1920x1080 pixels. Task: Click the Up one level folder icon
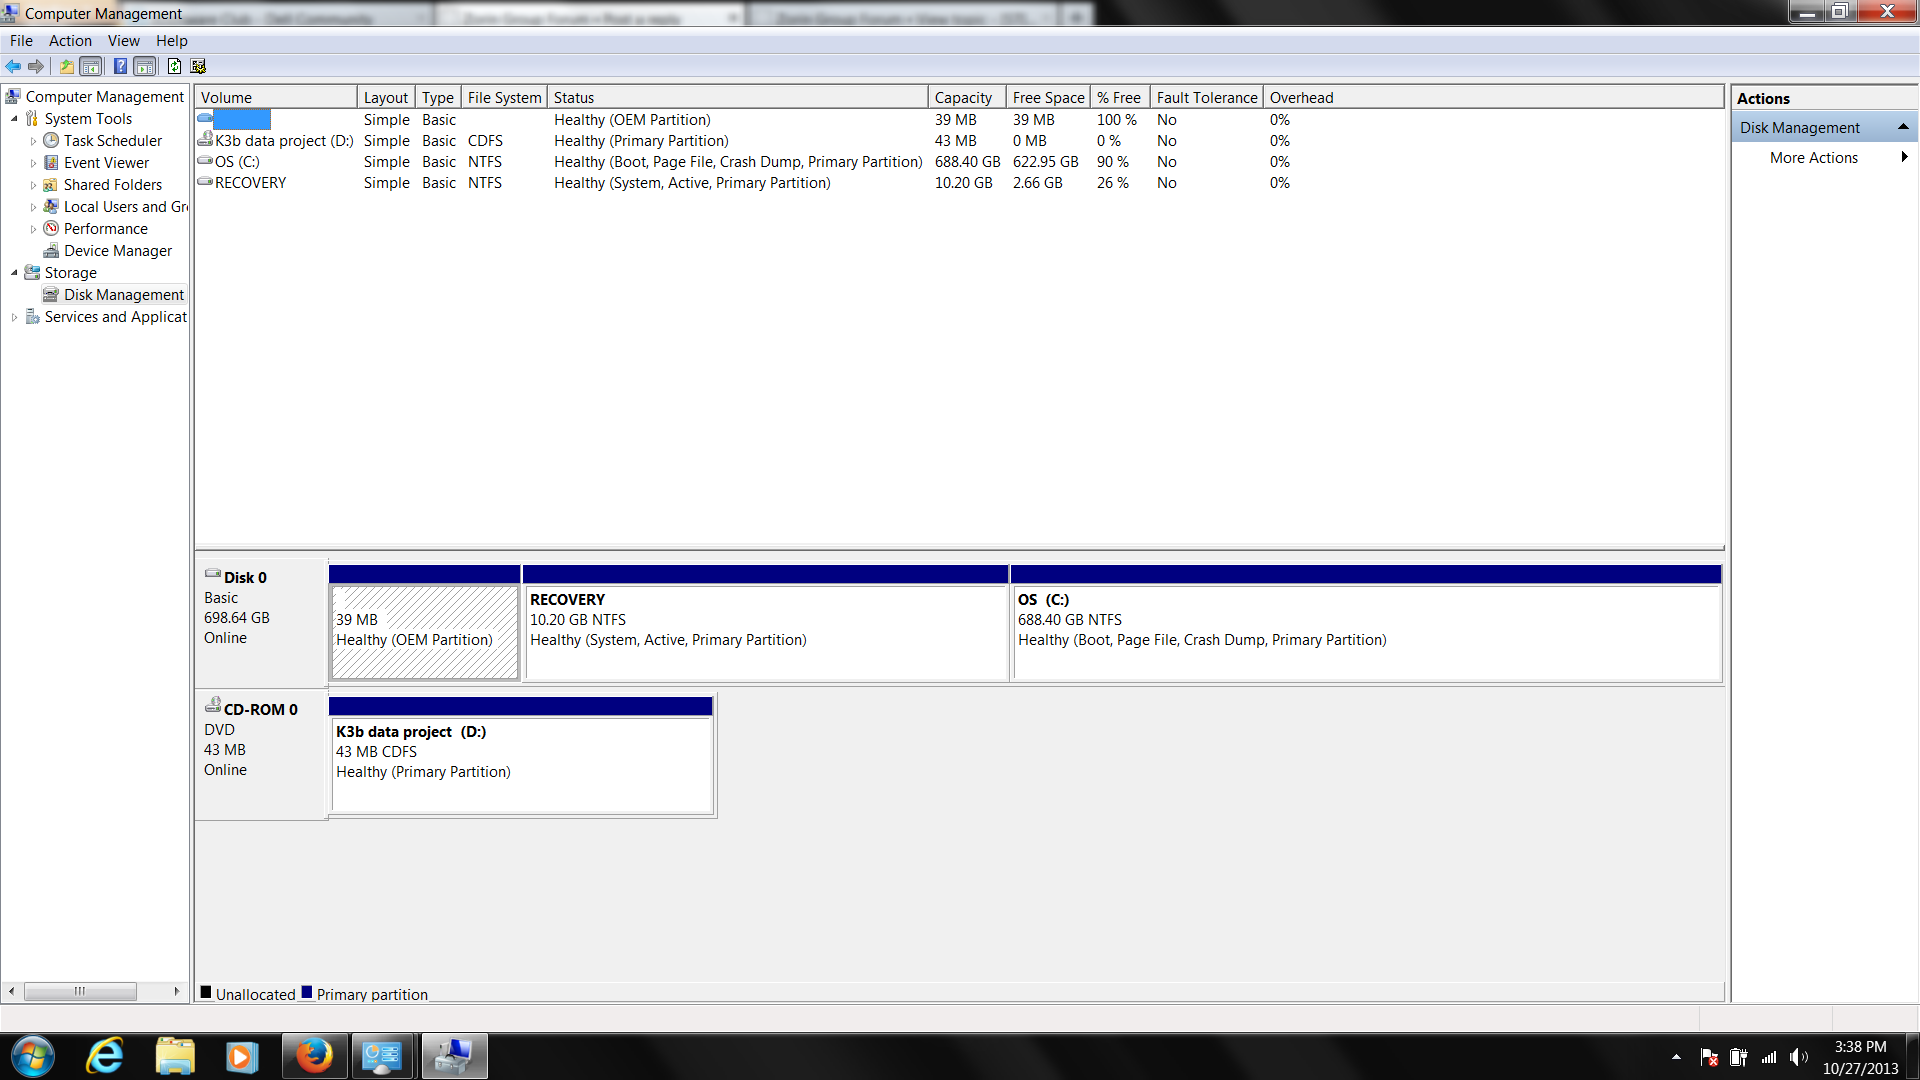pyautogui.click(x=66, y=66)
